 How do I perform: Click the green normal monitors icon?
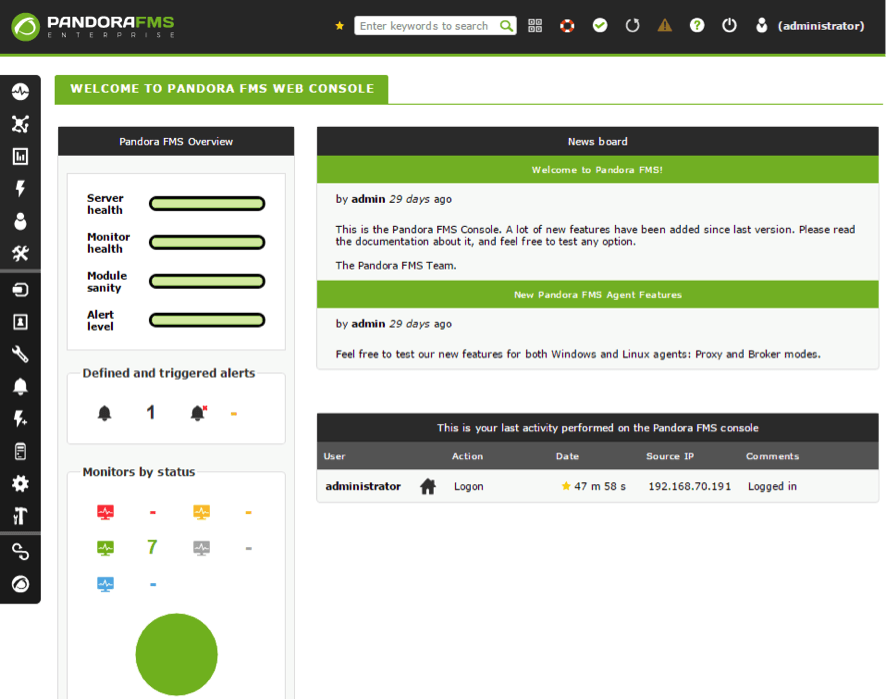106,548
